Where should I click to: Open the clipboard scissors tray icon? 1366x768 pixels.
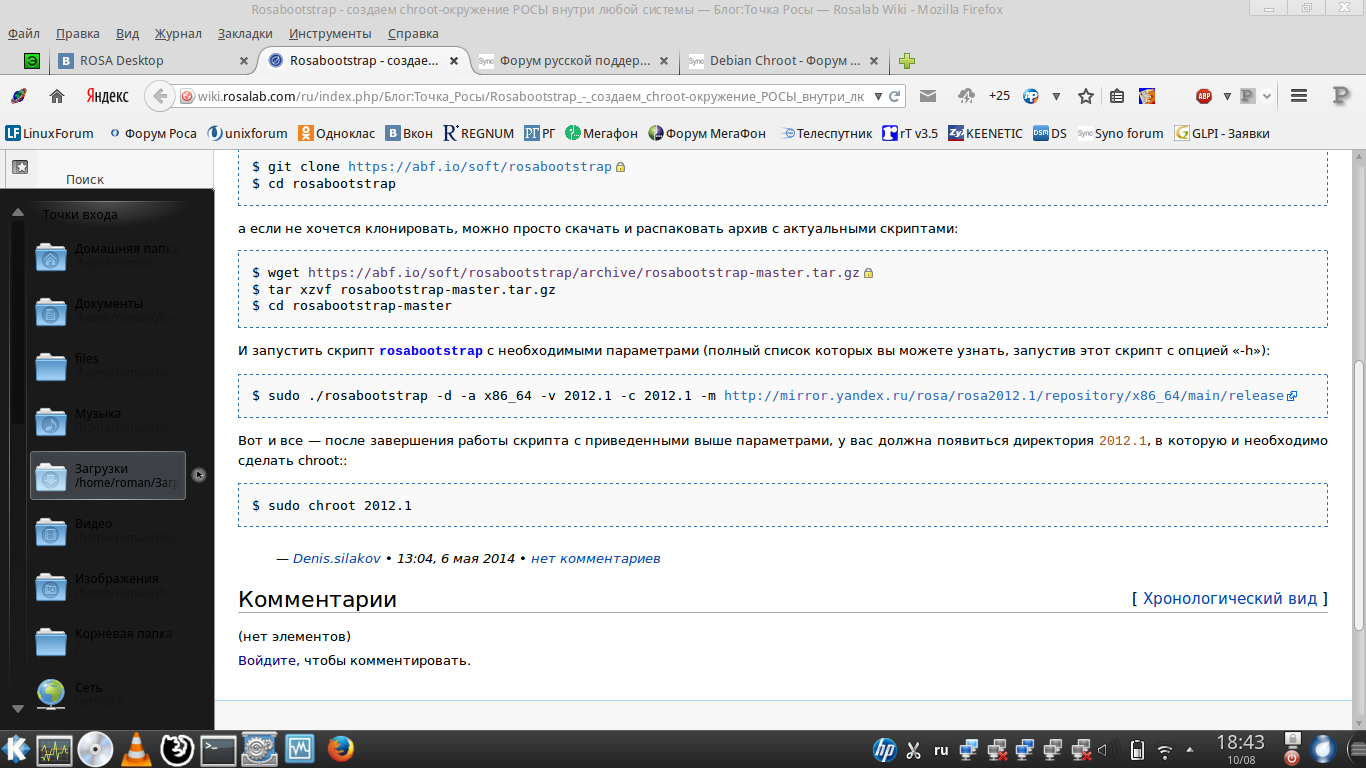[913, 749]
